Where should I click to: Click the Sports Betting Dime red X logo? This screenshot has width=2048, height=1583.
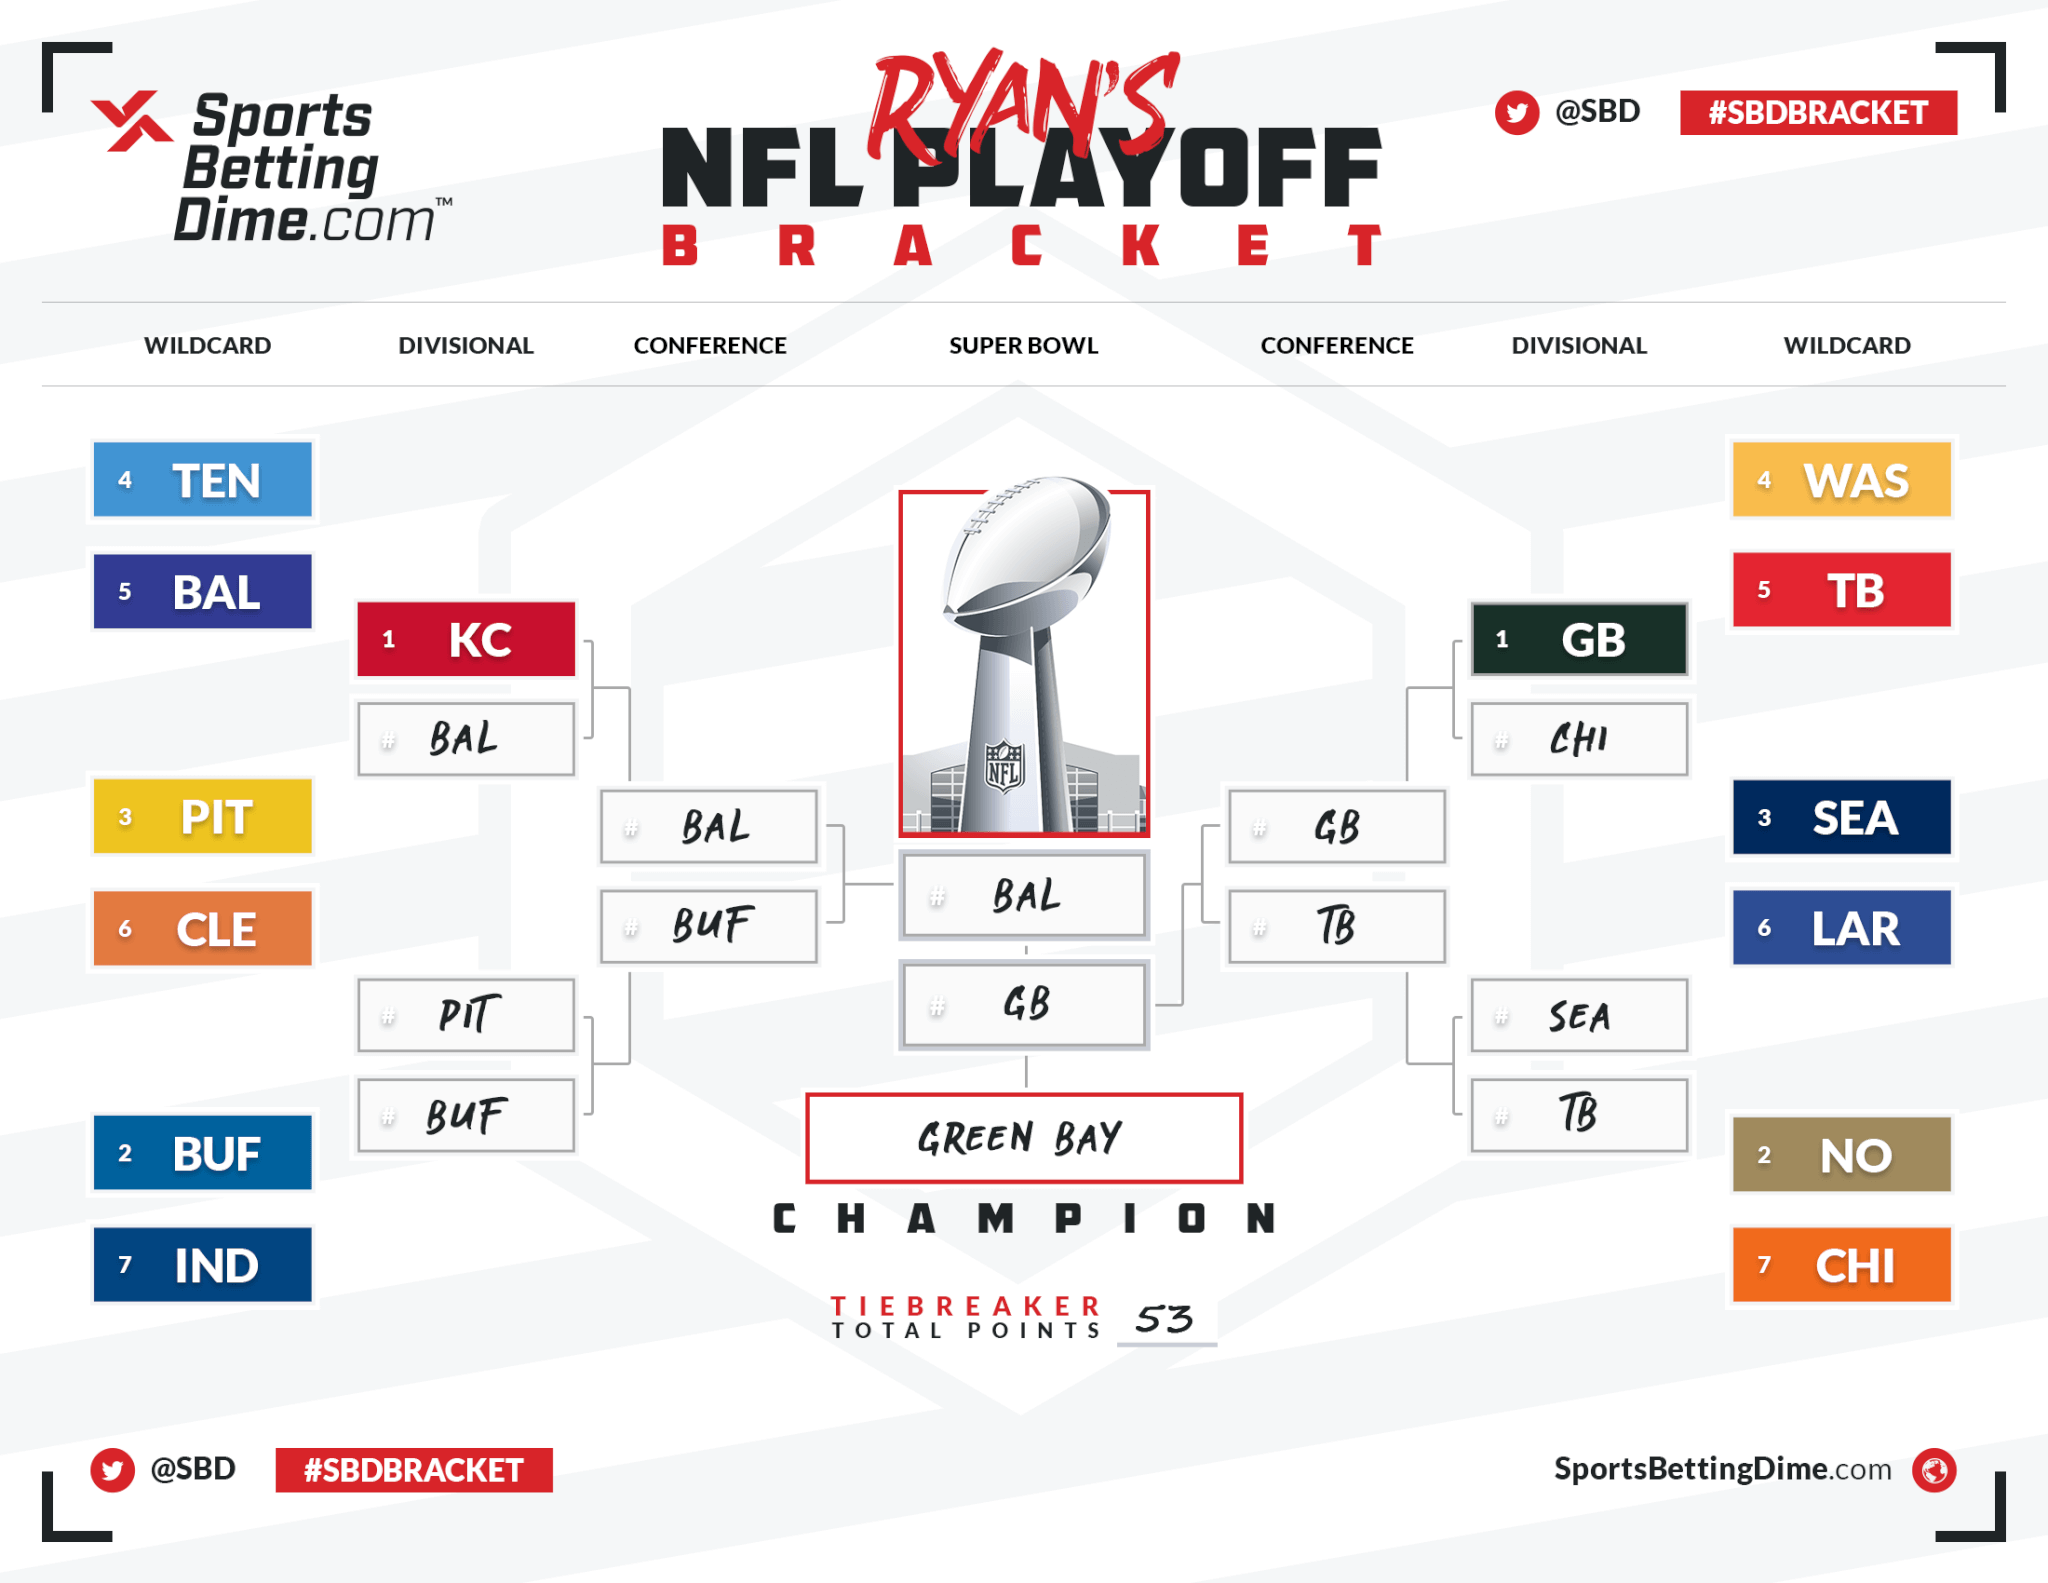[132, 121]
